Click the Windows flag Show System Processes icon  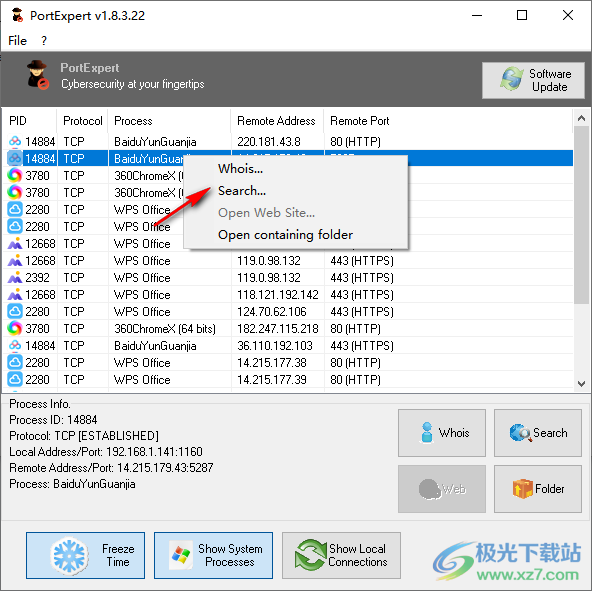tap(181, 556)
